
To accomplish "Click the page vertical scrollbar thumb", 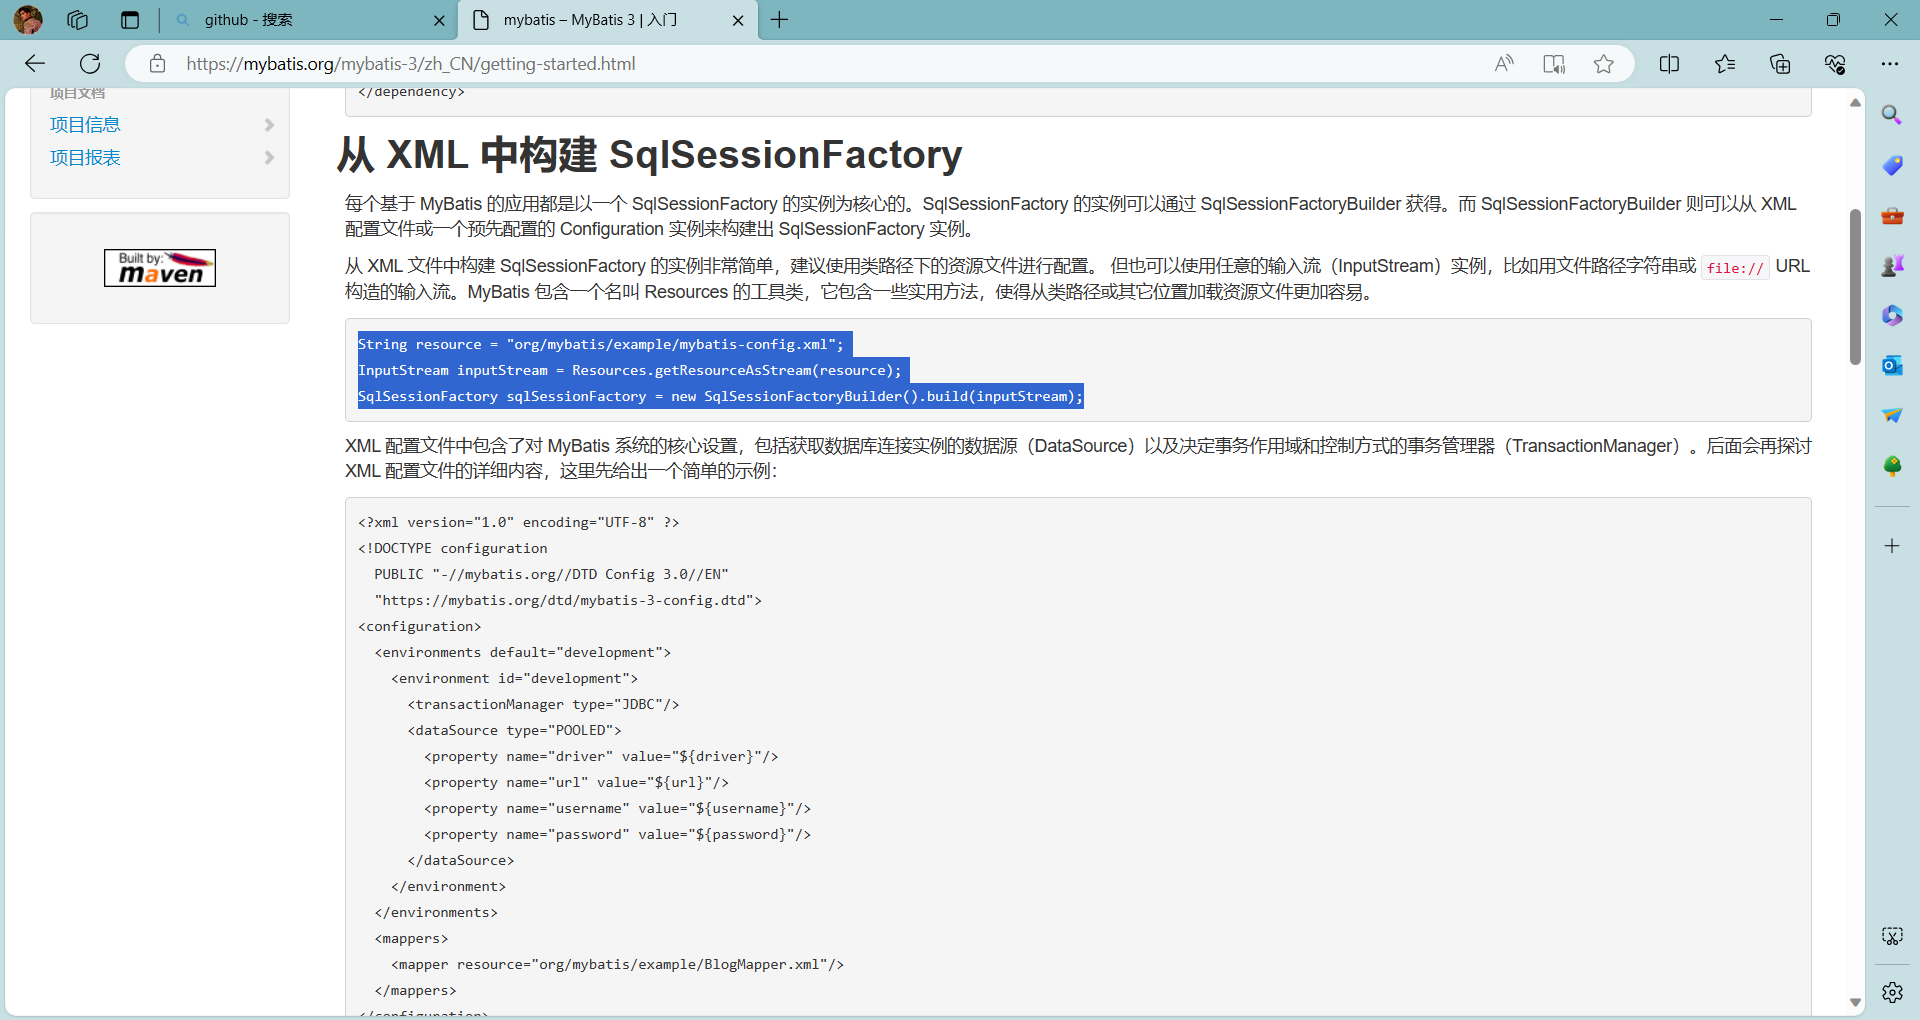I will click(1855, 287).
